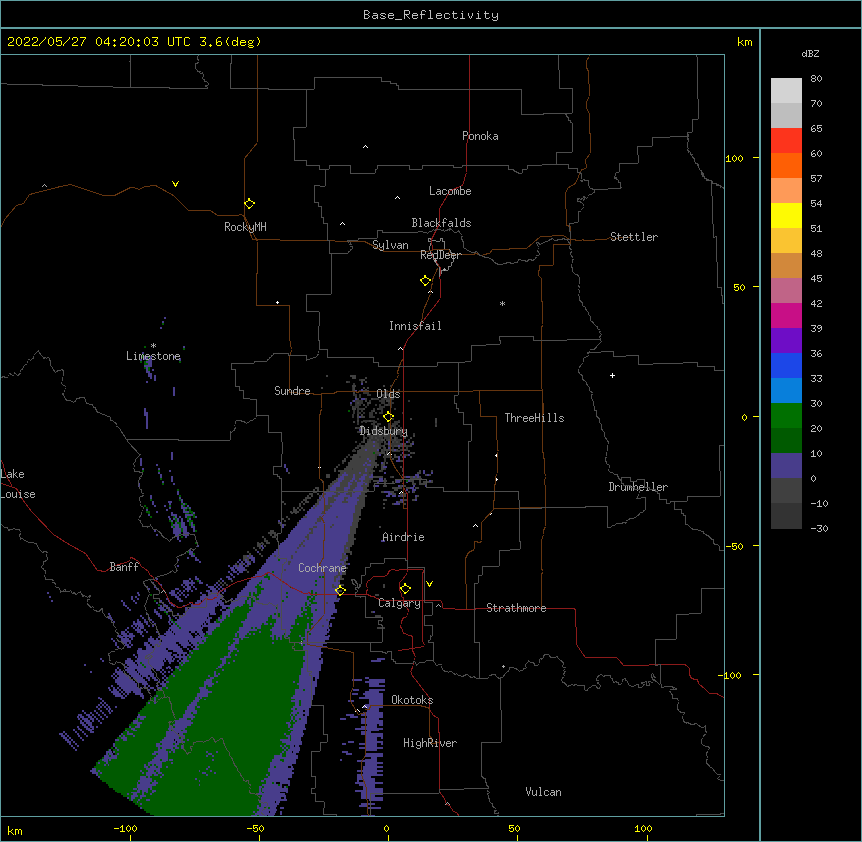862x842 pixels.
Task: Select the Limestone label
Action: click(153, 356)
